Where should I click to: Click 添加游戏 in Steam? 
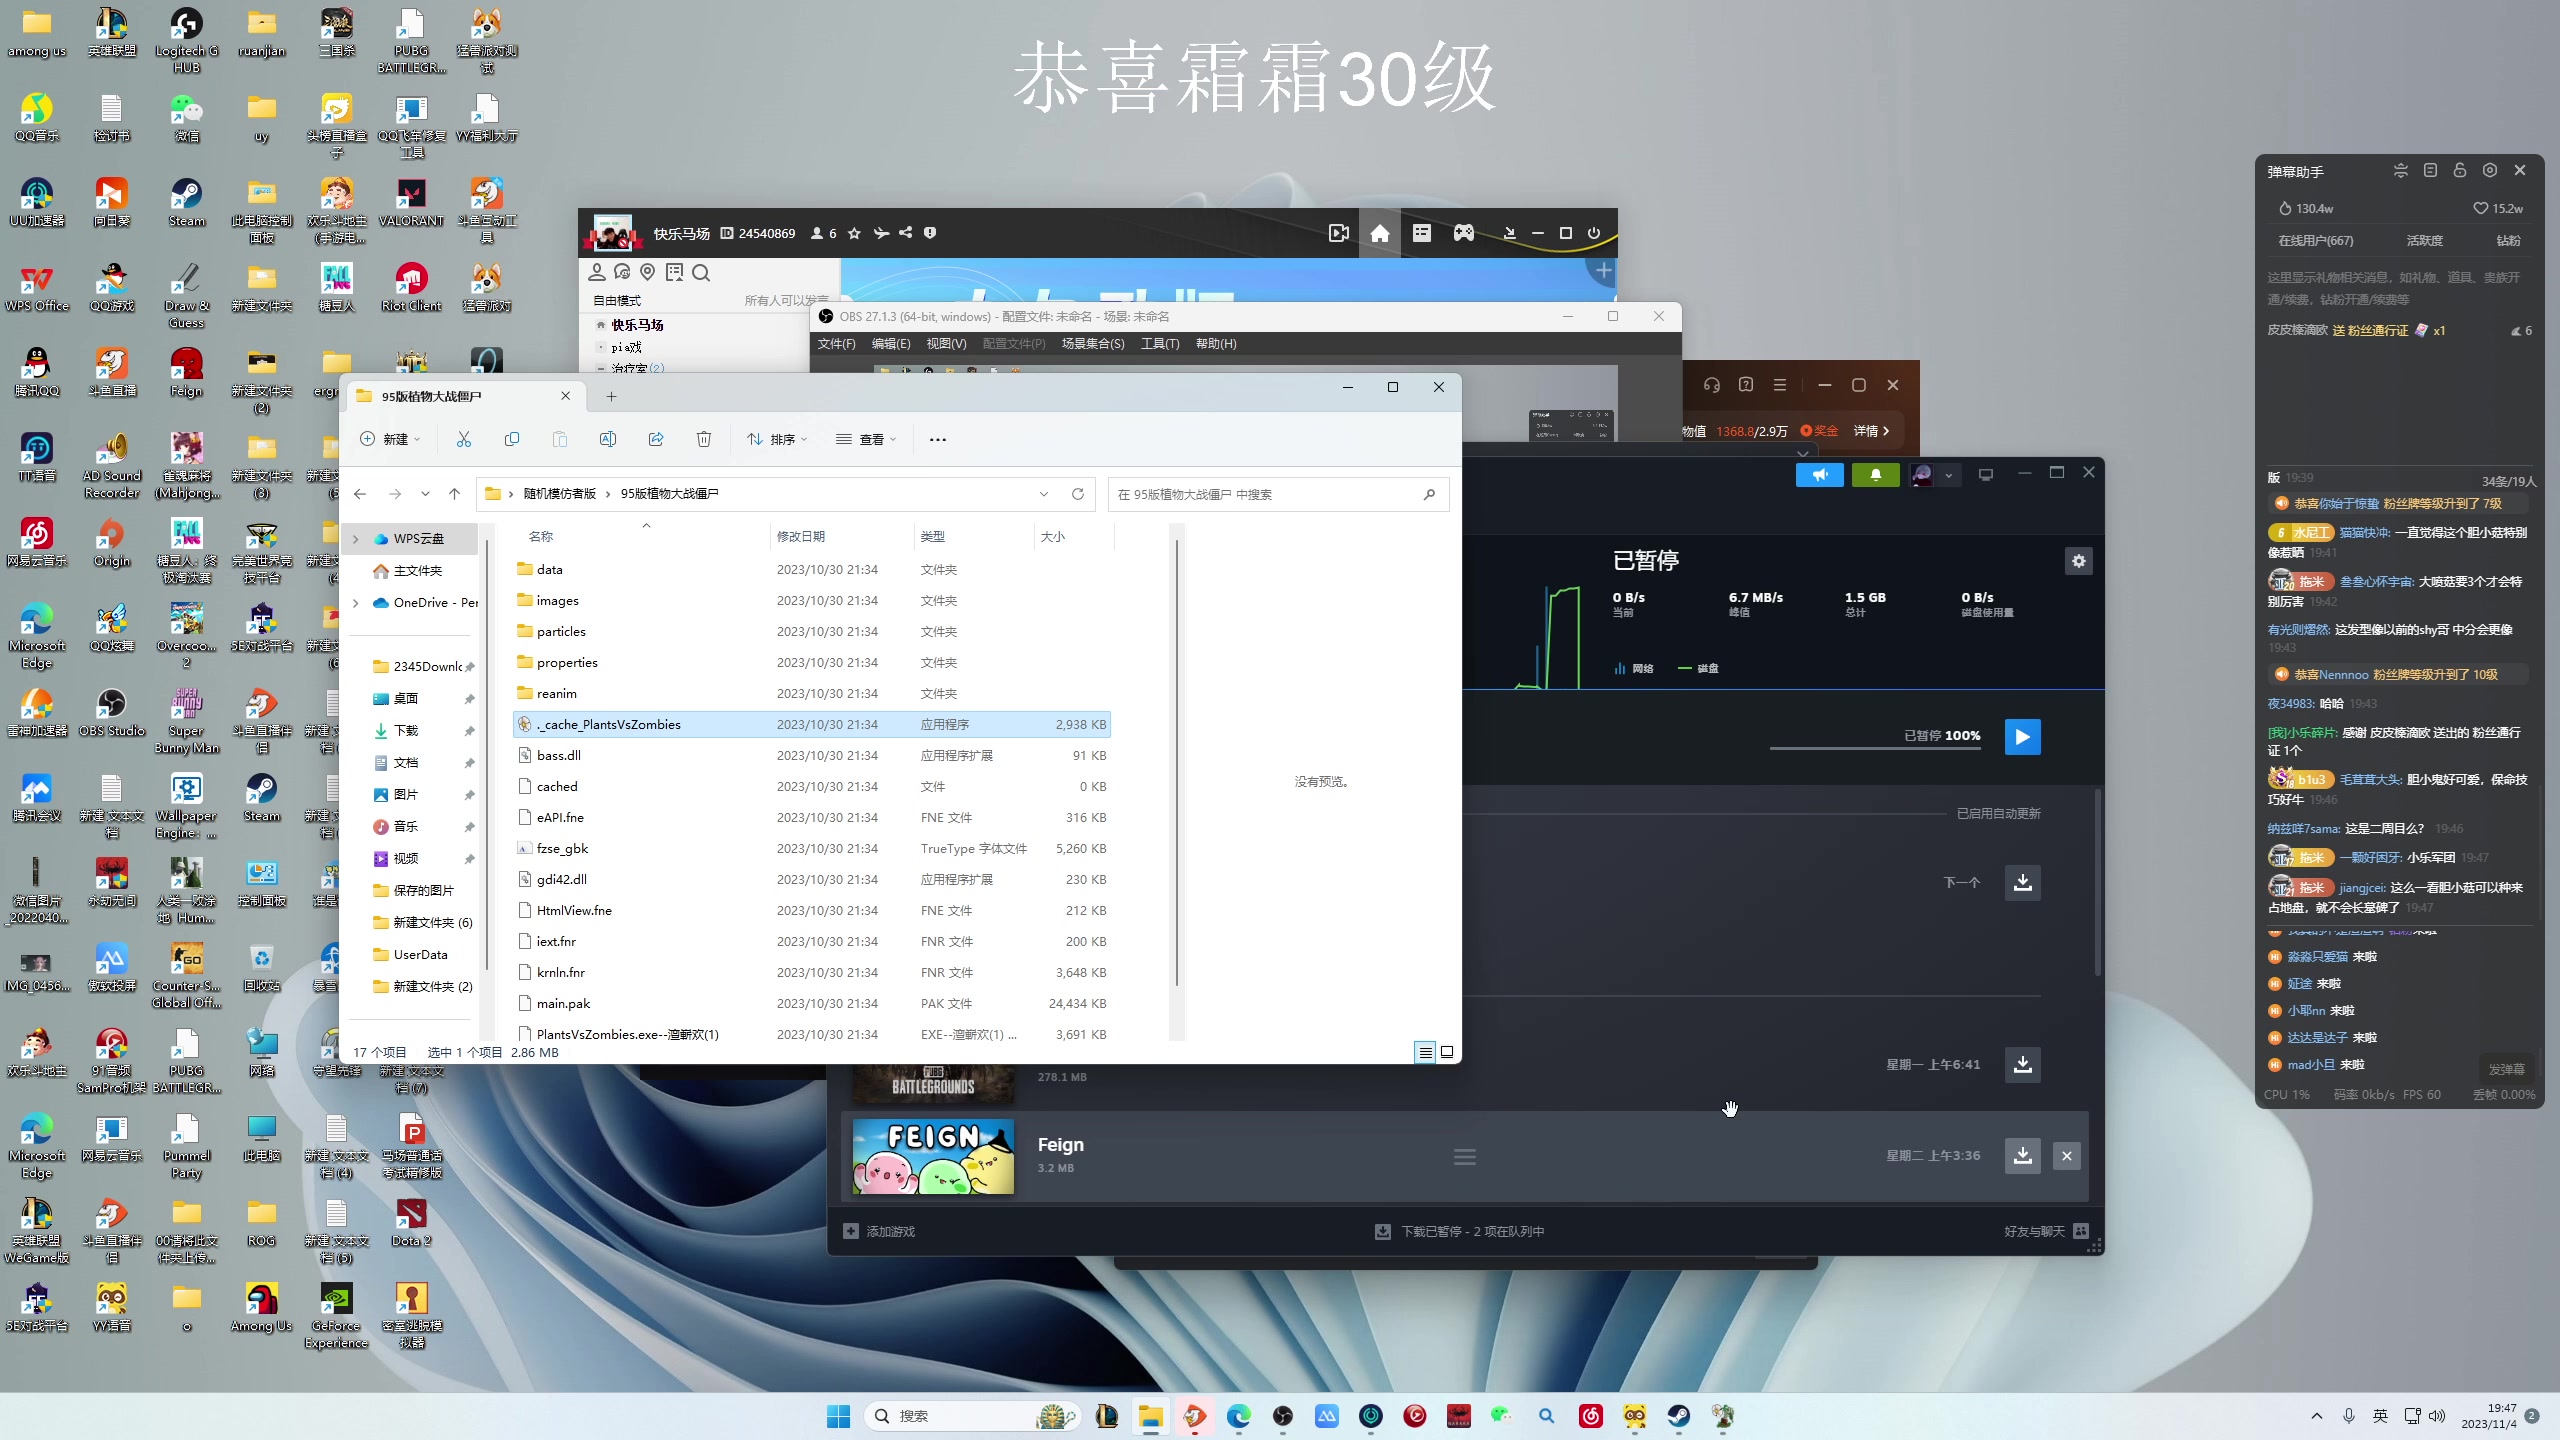pyautogui.click(x=880, y=1232)
